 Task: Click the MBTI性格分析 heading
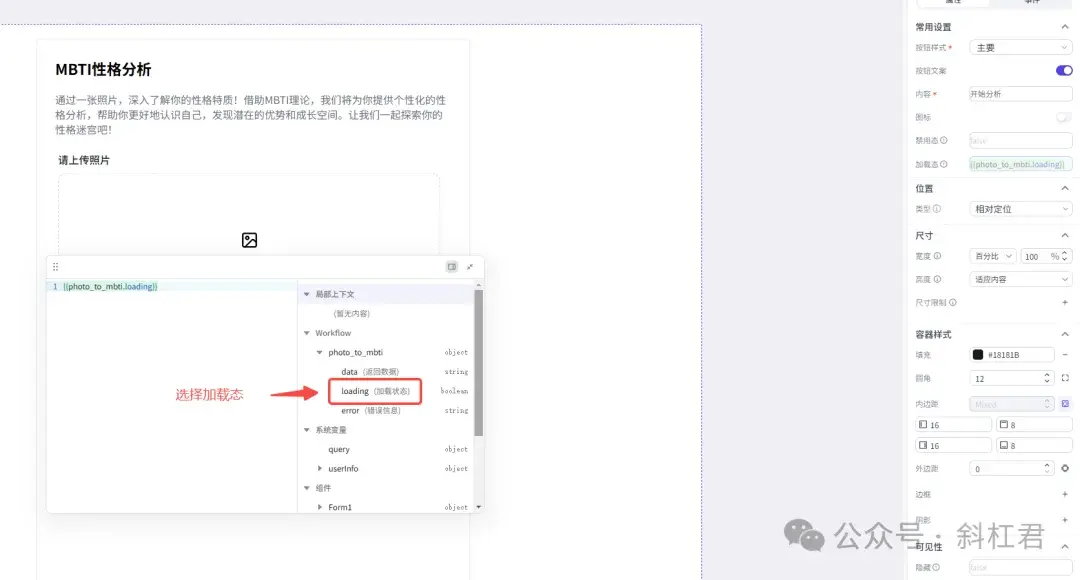point(103,70)
